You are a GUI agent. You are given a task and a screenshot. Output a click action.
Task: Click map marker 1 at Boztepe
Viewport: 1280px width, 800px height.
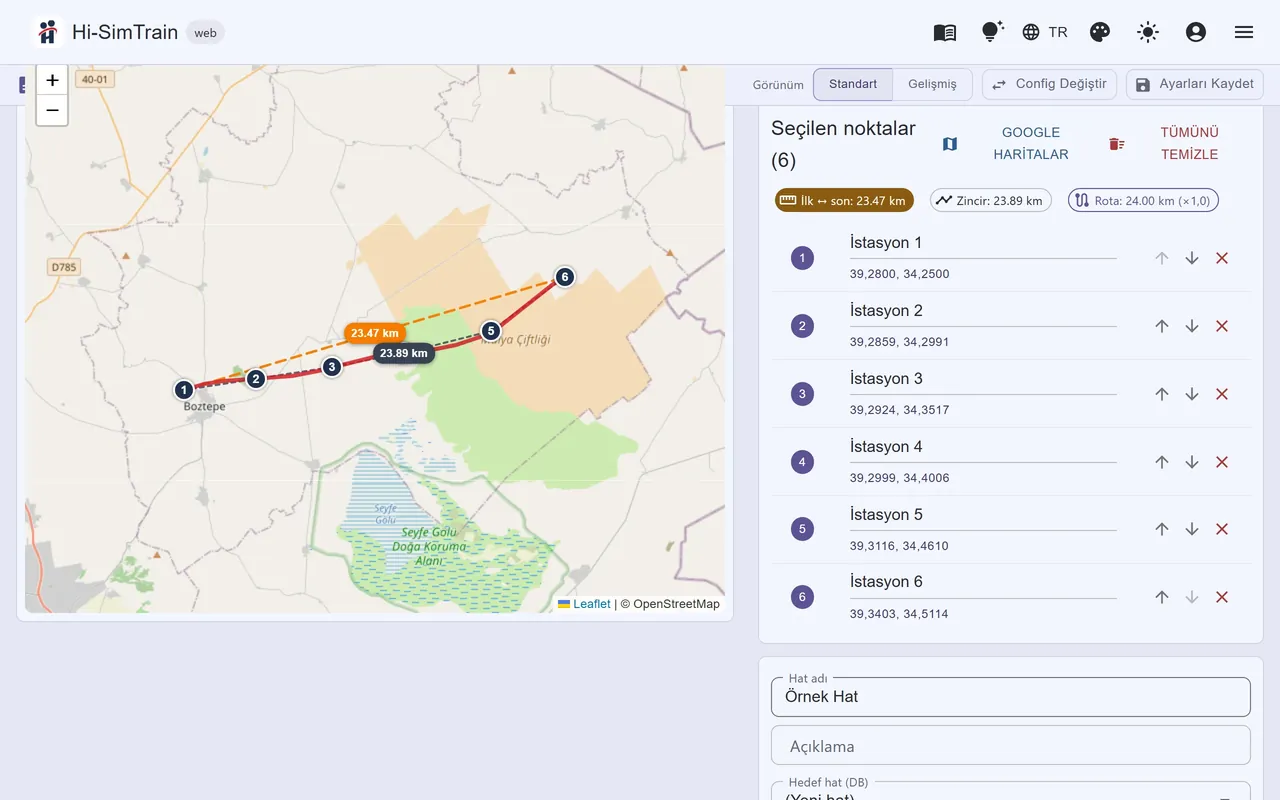(x=183, y=390)
